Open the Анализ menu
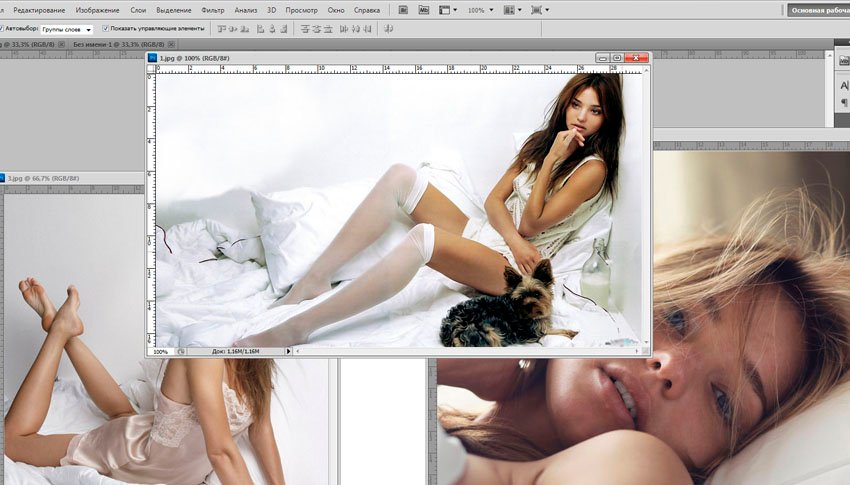Screen dimensions: 850x485 246,10
